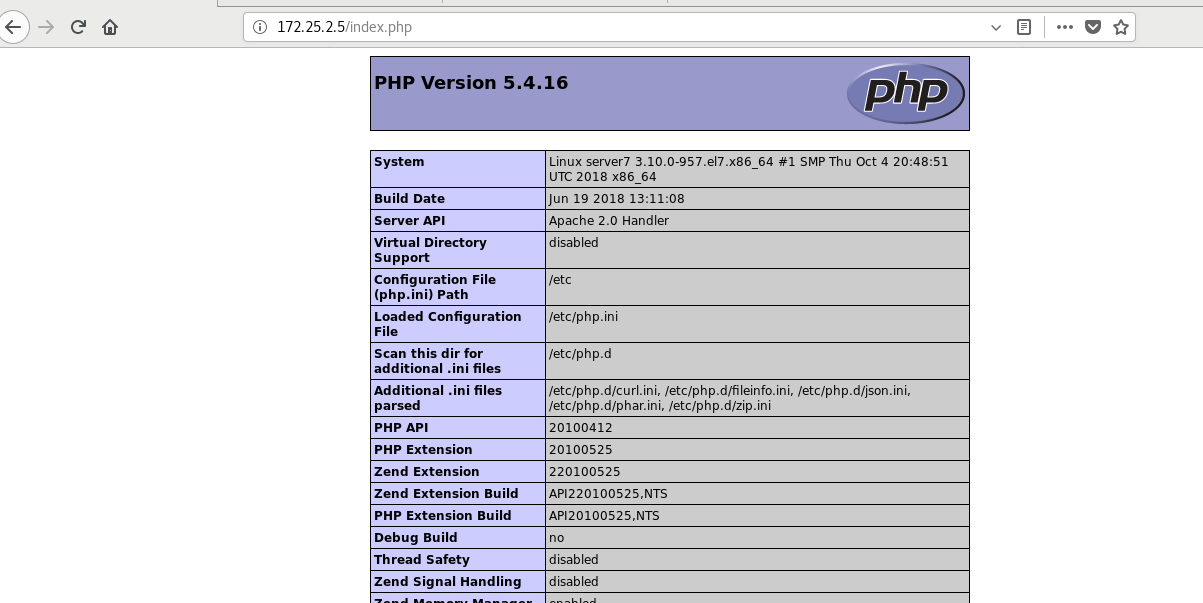Screen dimensions: 1203x603
Task: Click the '/etc' path value
Action: coord(560,280)
